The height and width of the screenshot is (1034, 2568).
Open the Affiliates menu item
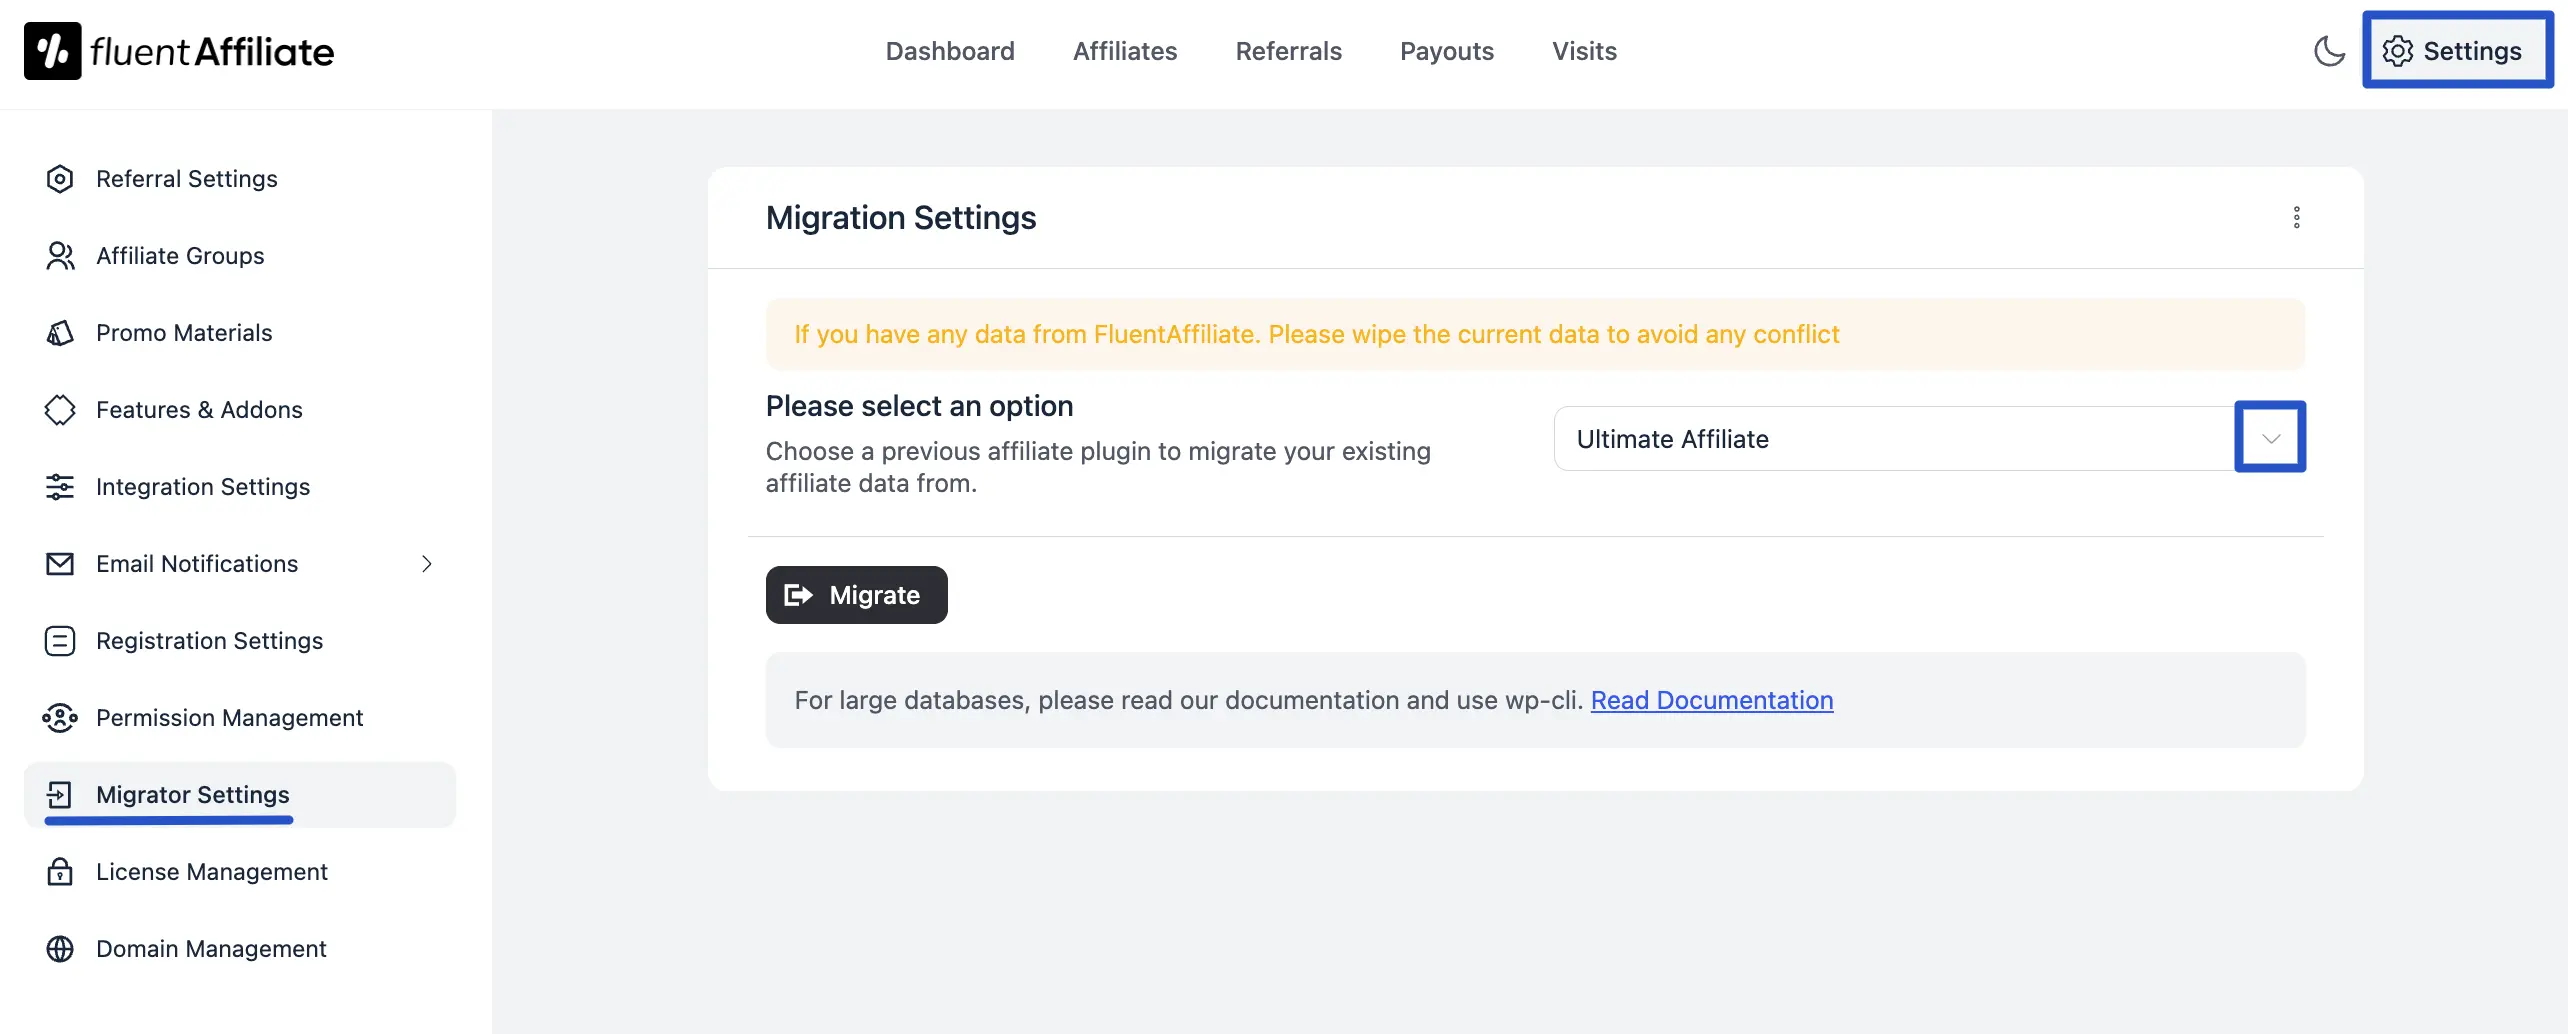point(1125,51)
